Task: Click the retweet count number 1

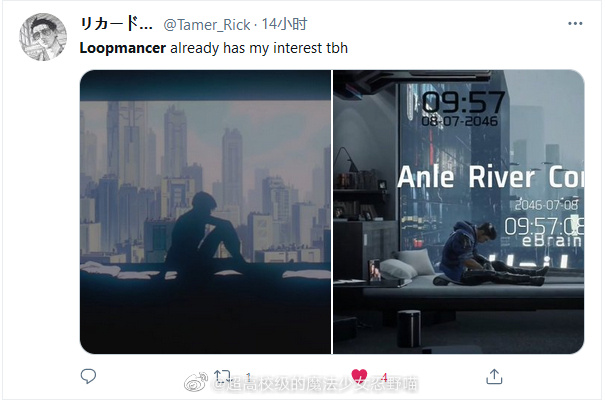Action: (x=248, y=376)
